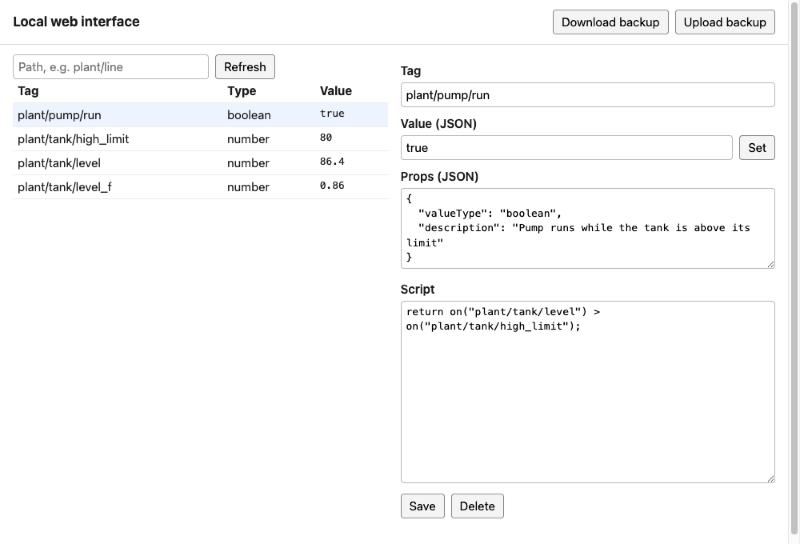
Task: Select the plant/tank/level_f tag row
Action: point(200,187)
